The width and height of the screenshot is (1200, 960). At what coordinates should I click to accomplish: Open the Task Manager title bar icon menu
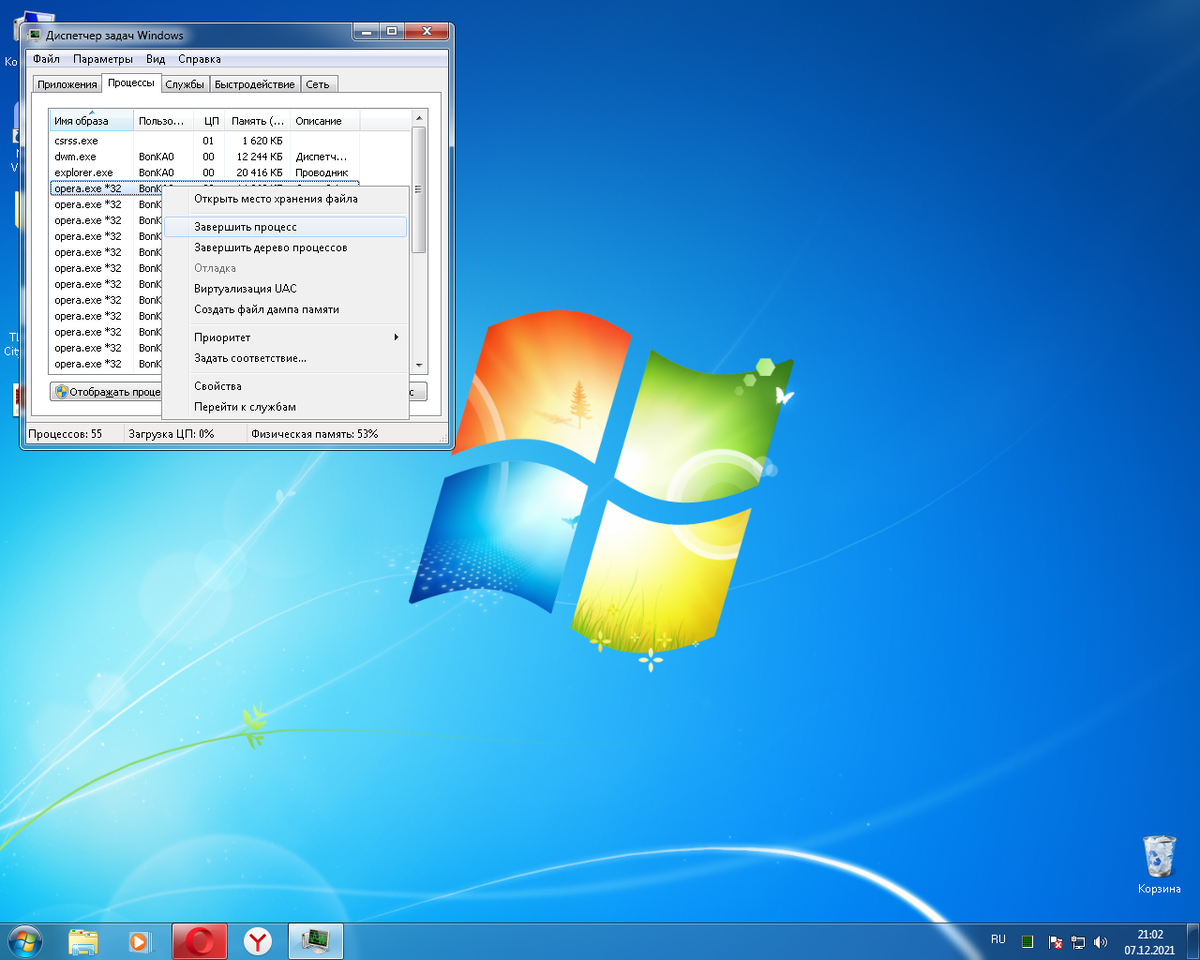pyautogui.click(x=35, y=35)
